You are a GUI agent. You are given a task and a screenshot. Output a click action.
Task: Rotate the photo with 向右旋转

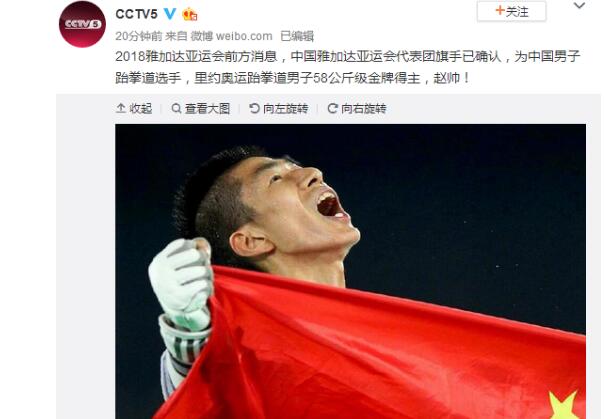pos(357,109)
